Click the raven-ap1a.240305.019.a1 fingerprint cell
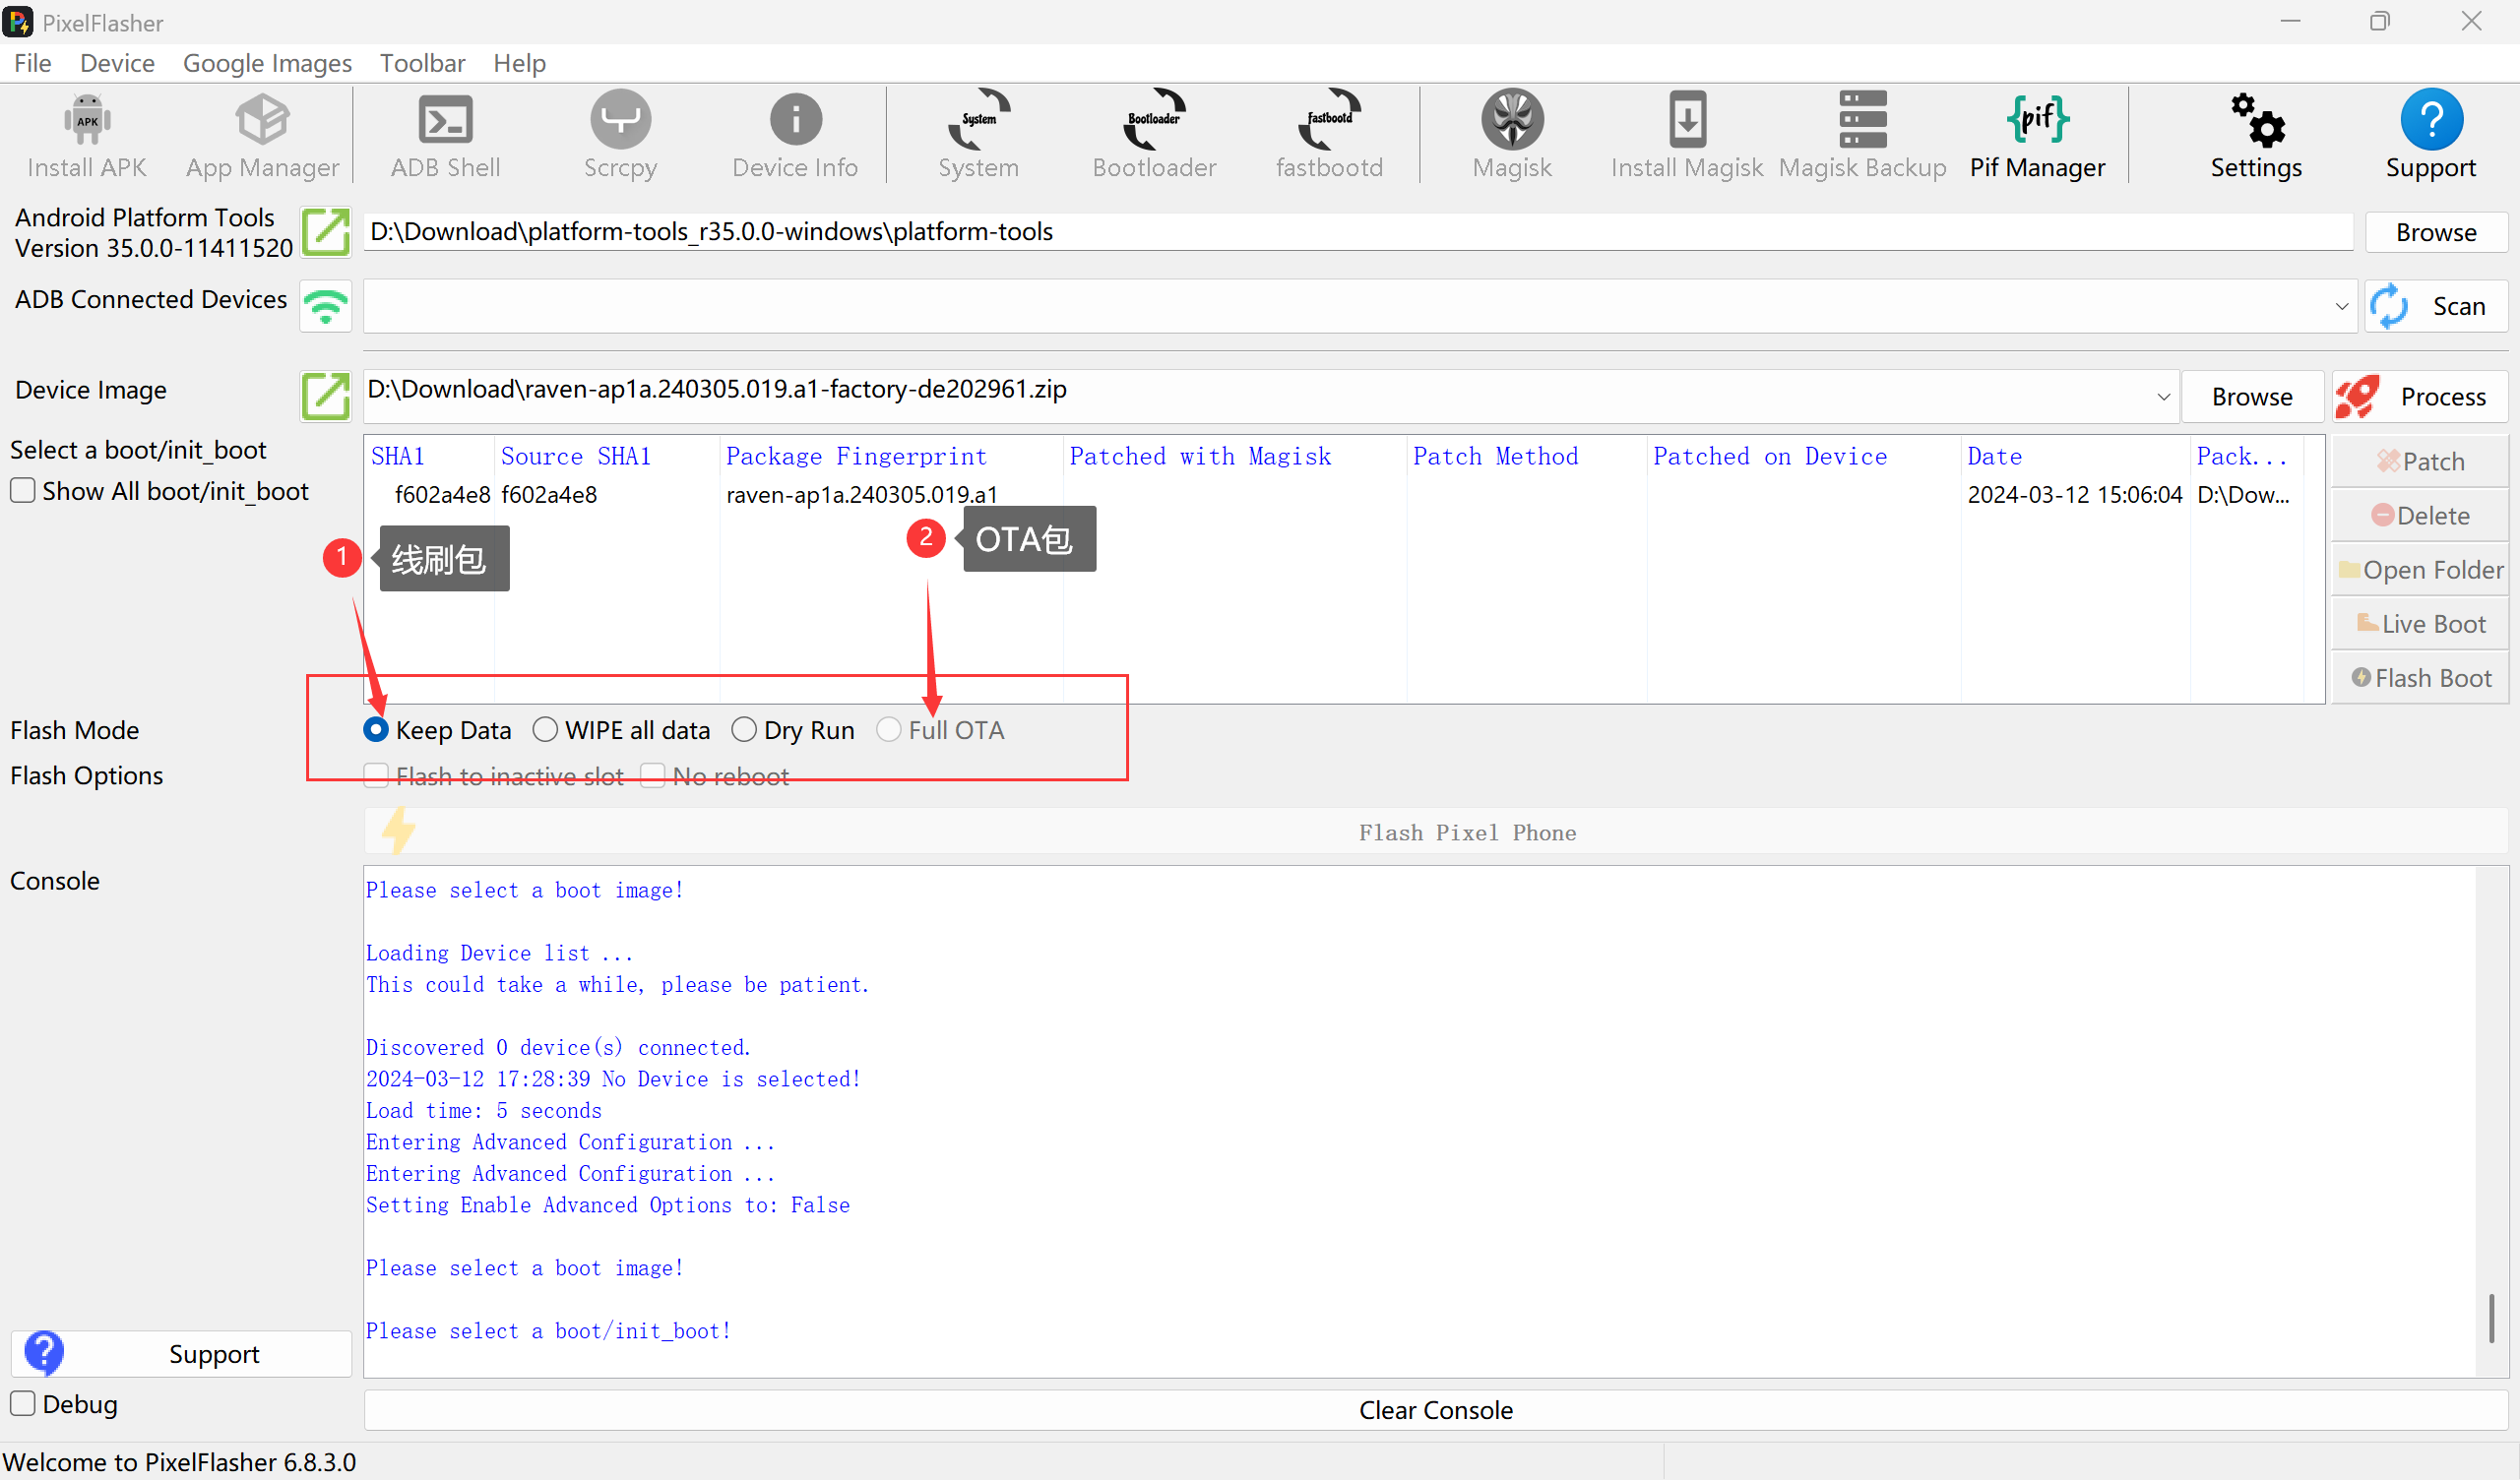Image resolution: width=2520 pixels, height=1480 pixels. pyautogui.click(x=861, y=494)
